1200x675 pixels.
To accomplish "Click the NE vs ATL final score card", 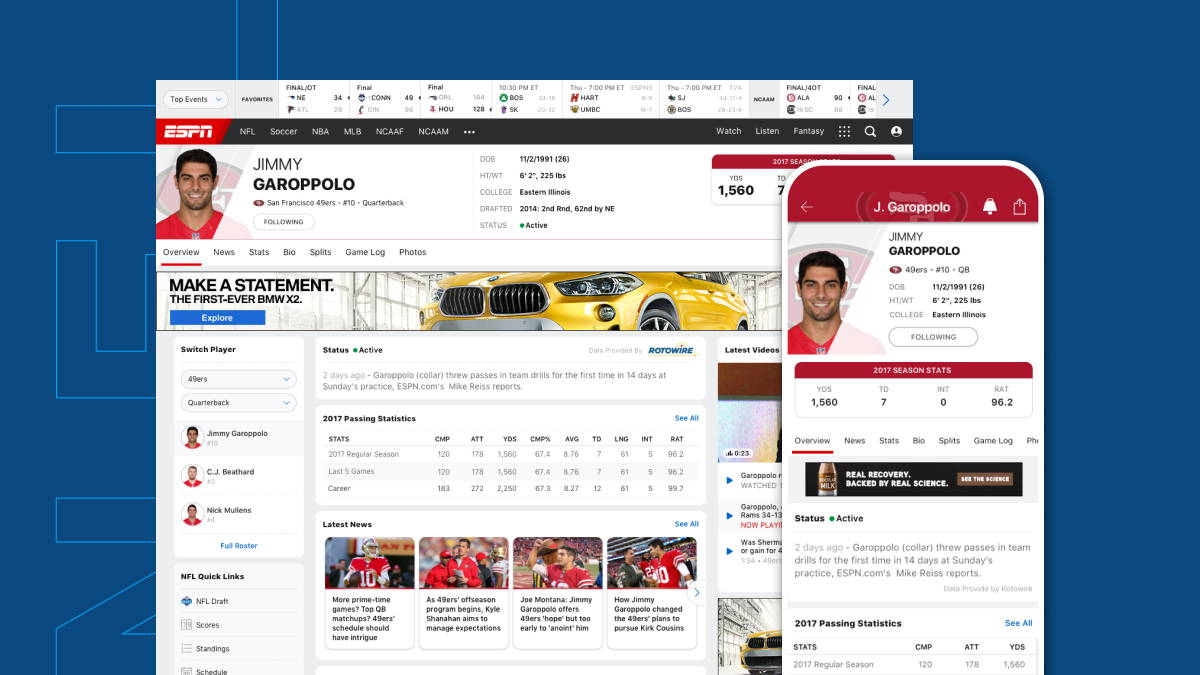I will pyautogui.click(x=314, y=100).
